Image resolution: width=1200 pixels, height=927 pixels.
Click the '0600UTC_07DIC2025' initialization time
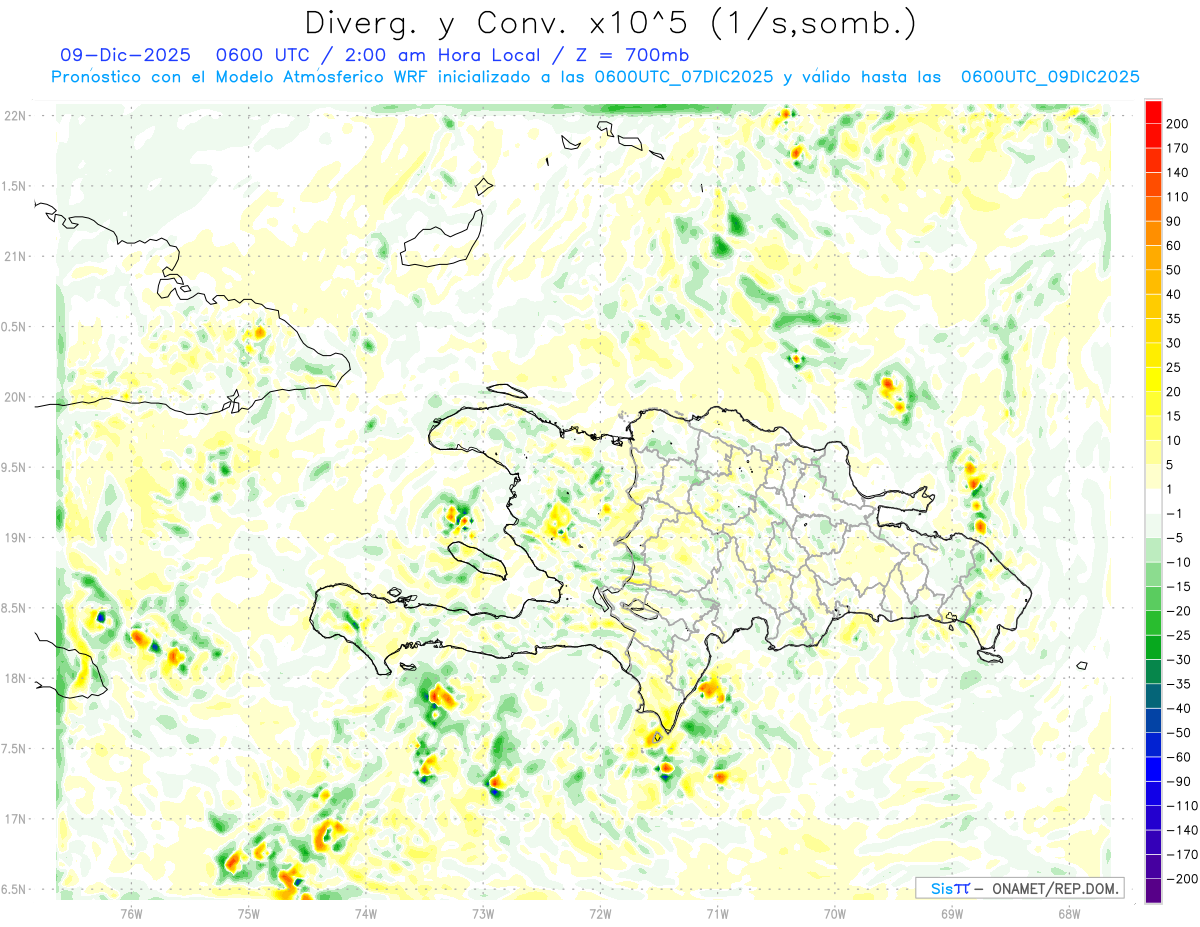pos(684,77)
